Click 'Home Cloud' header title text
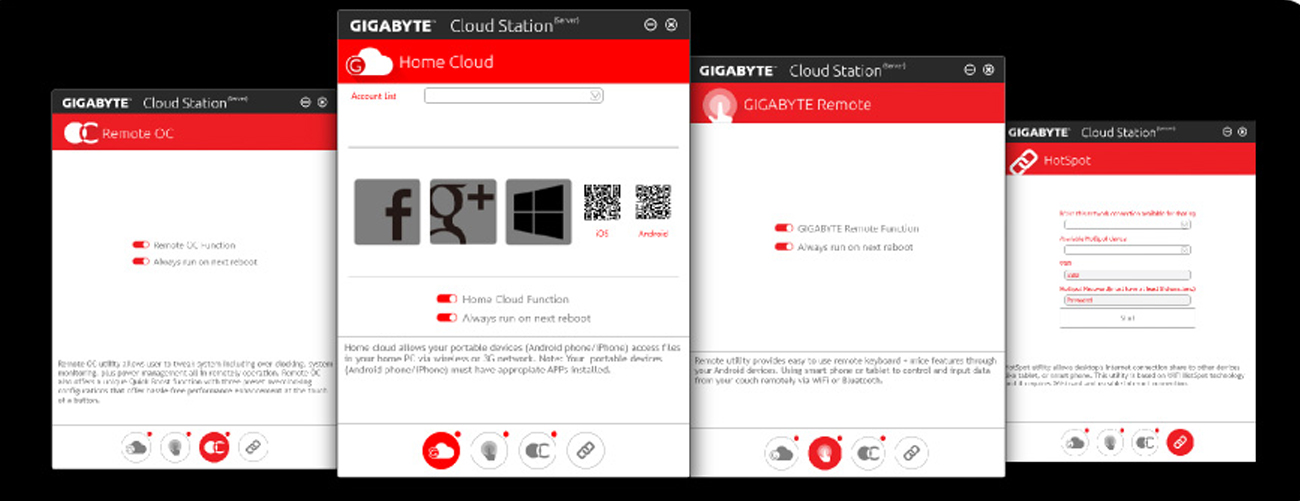Viewport: 1300px width, 501px height. pyautogui.click(x=446, y=62)
